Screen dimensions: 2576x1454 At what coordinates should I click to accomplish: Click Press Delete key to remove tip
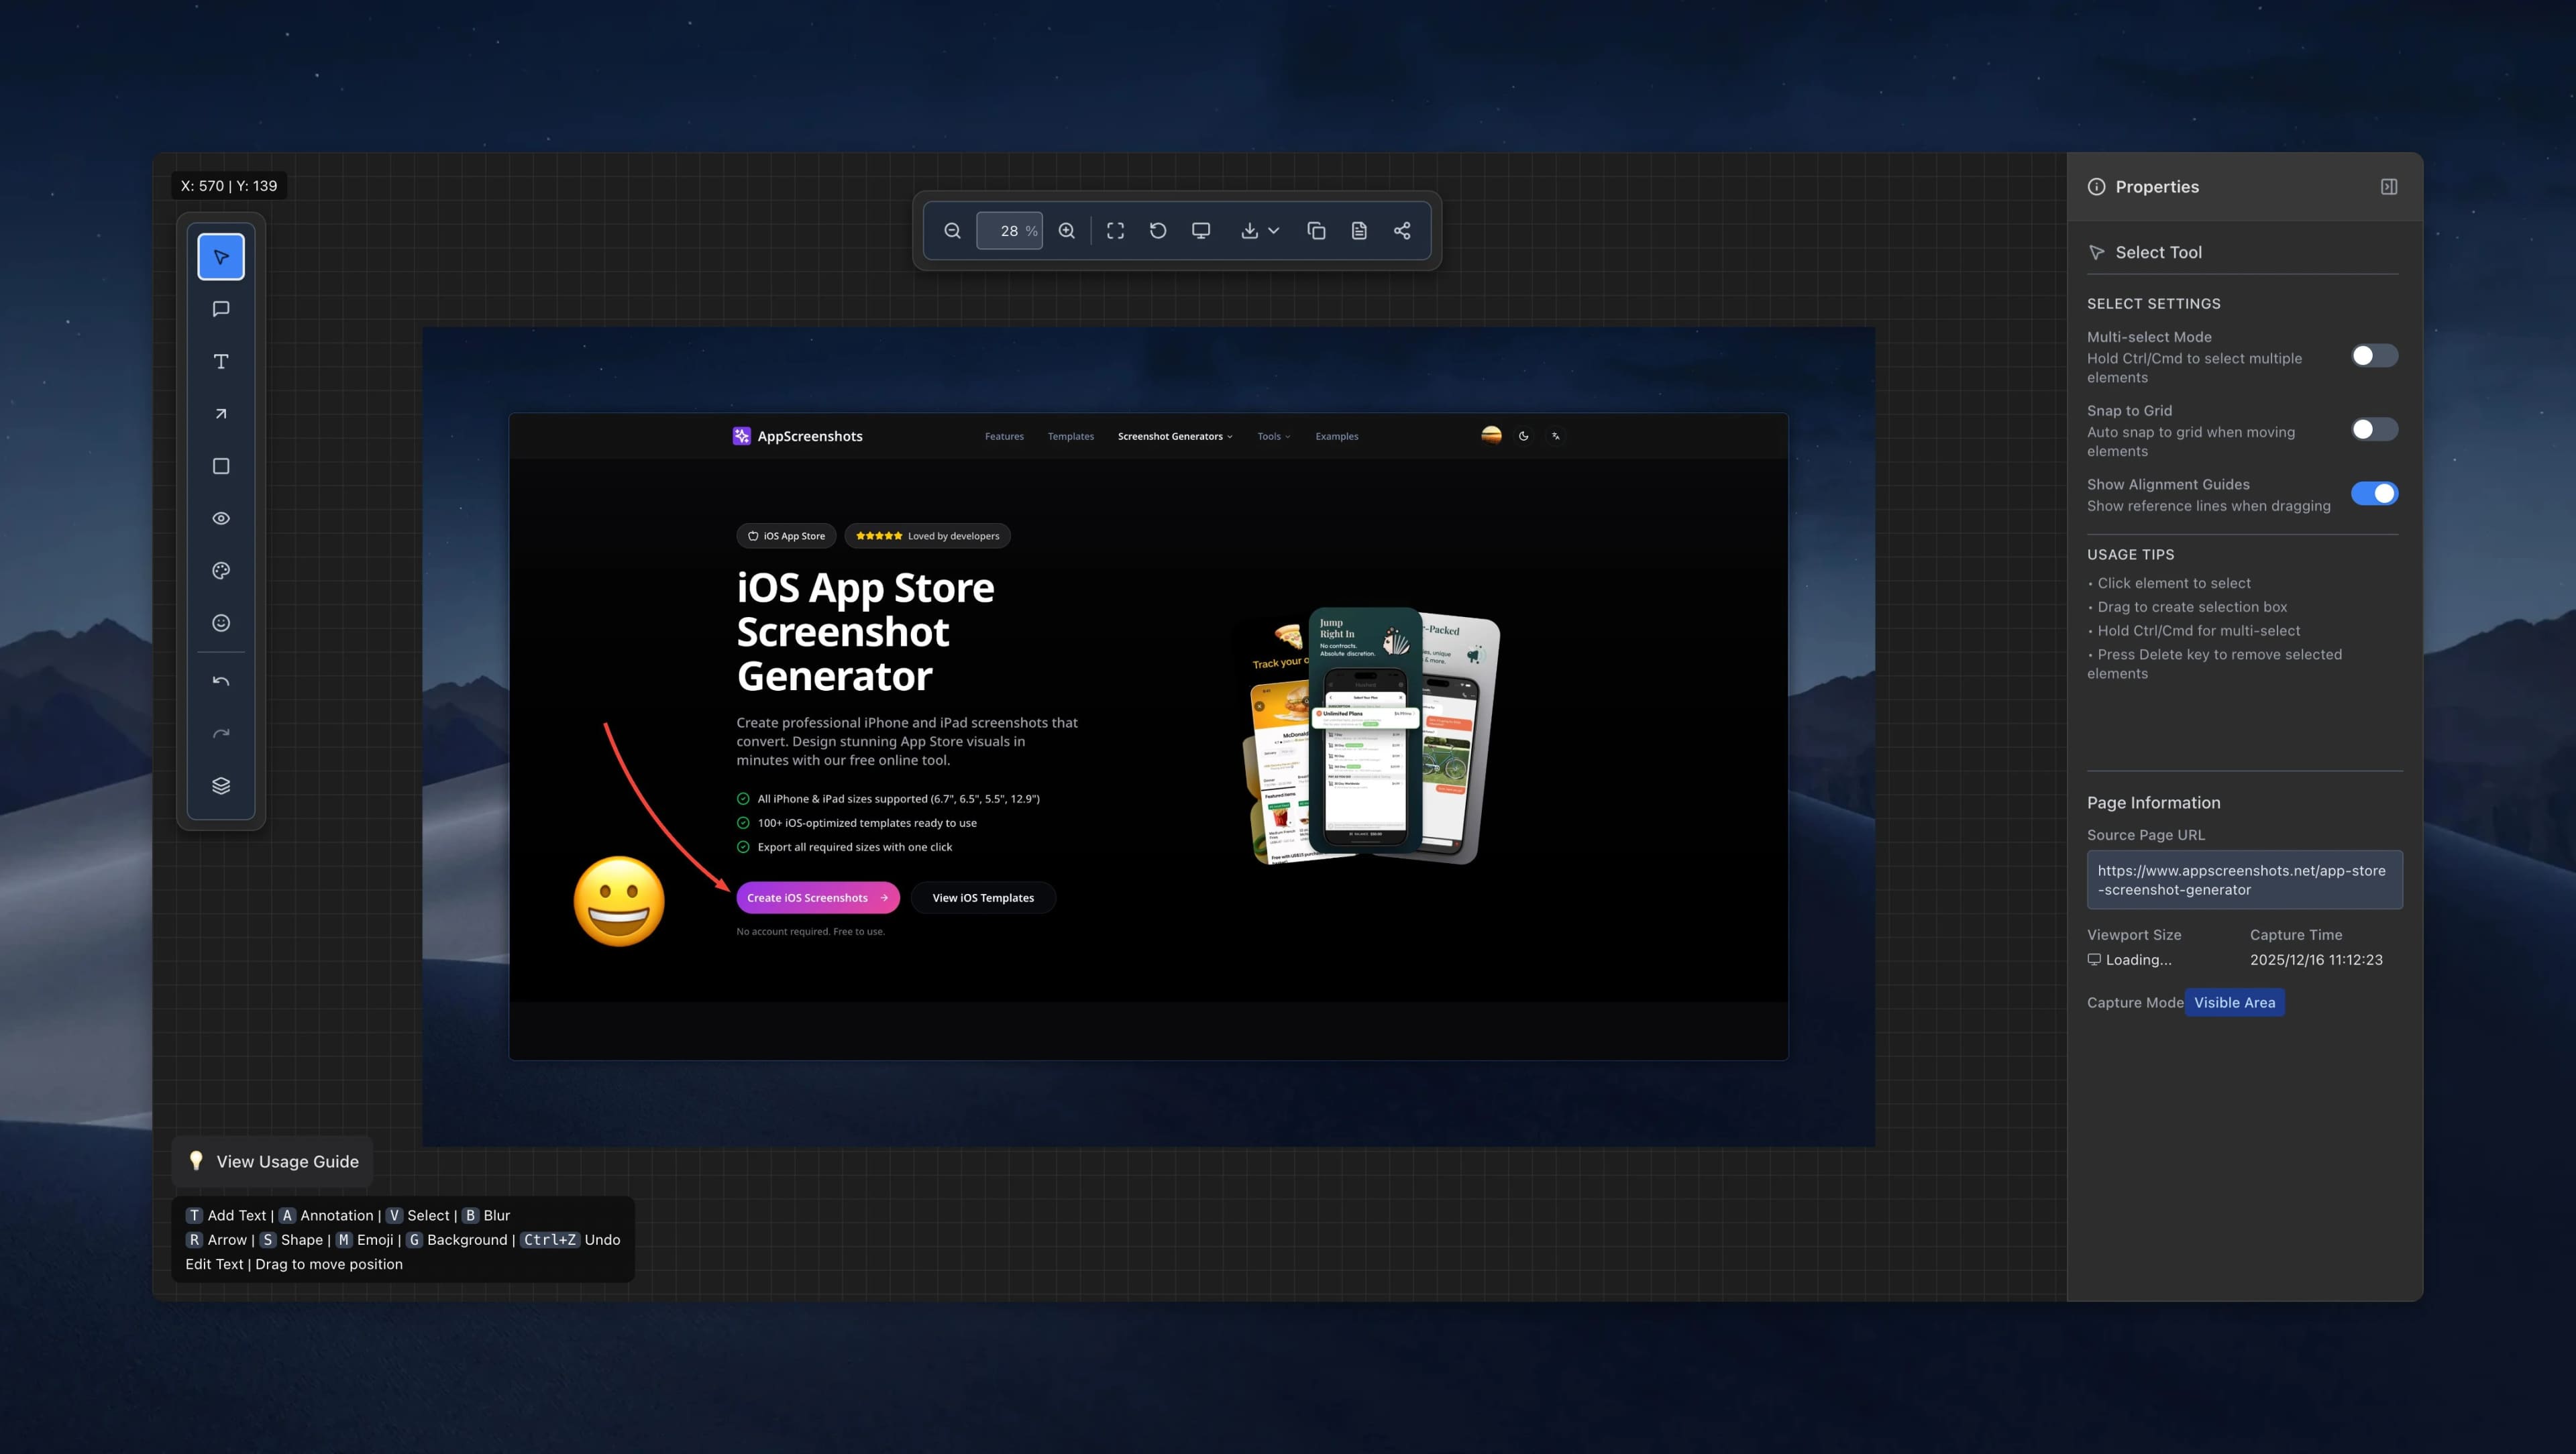tap(2214, 664)
